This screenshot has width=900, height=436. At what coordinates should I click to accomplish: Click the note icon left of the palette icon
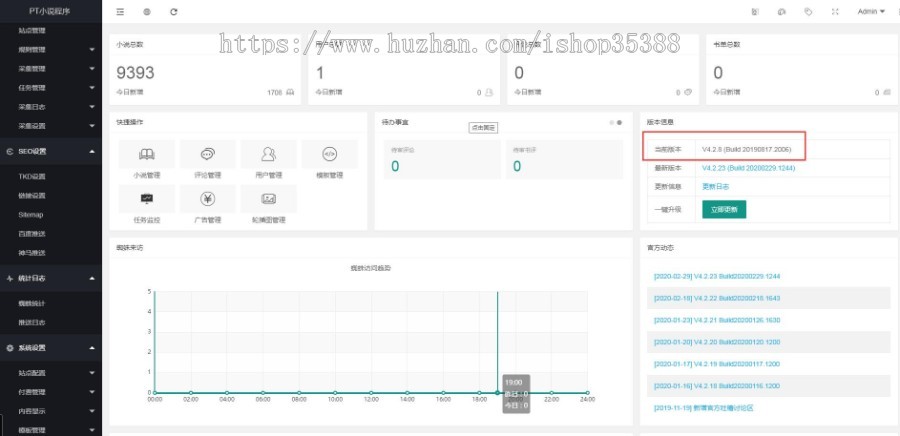(755, 11)
